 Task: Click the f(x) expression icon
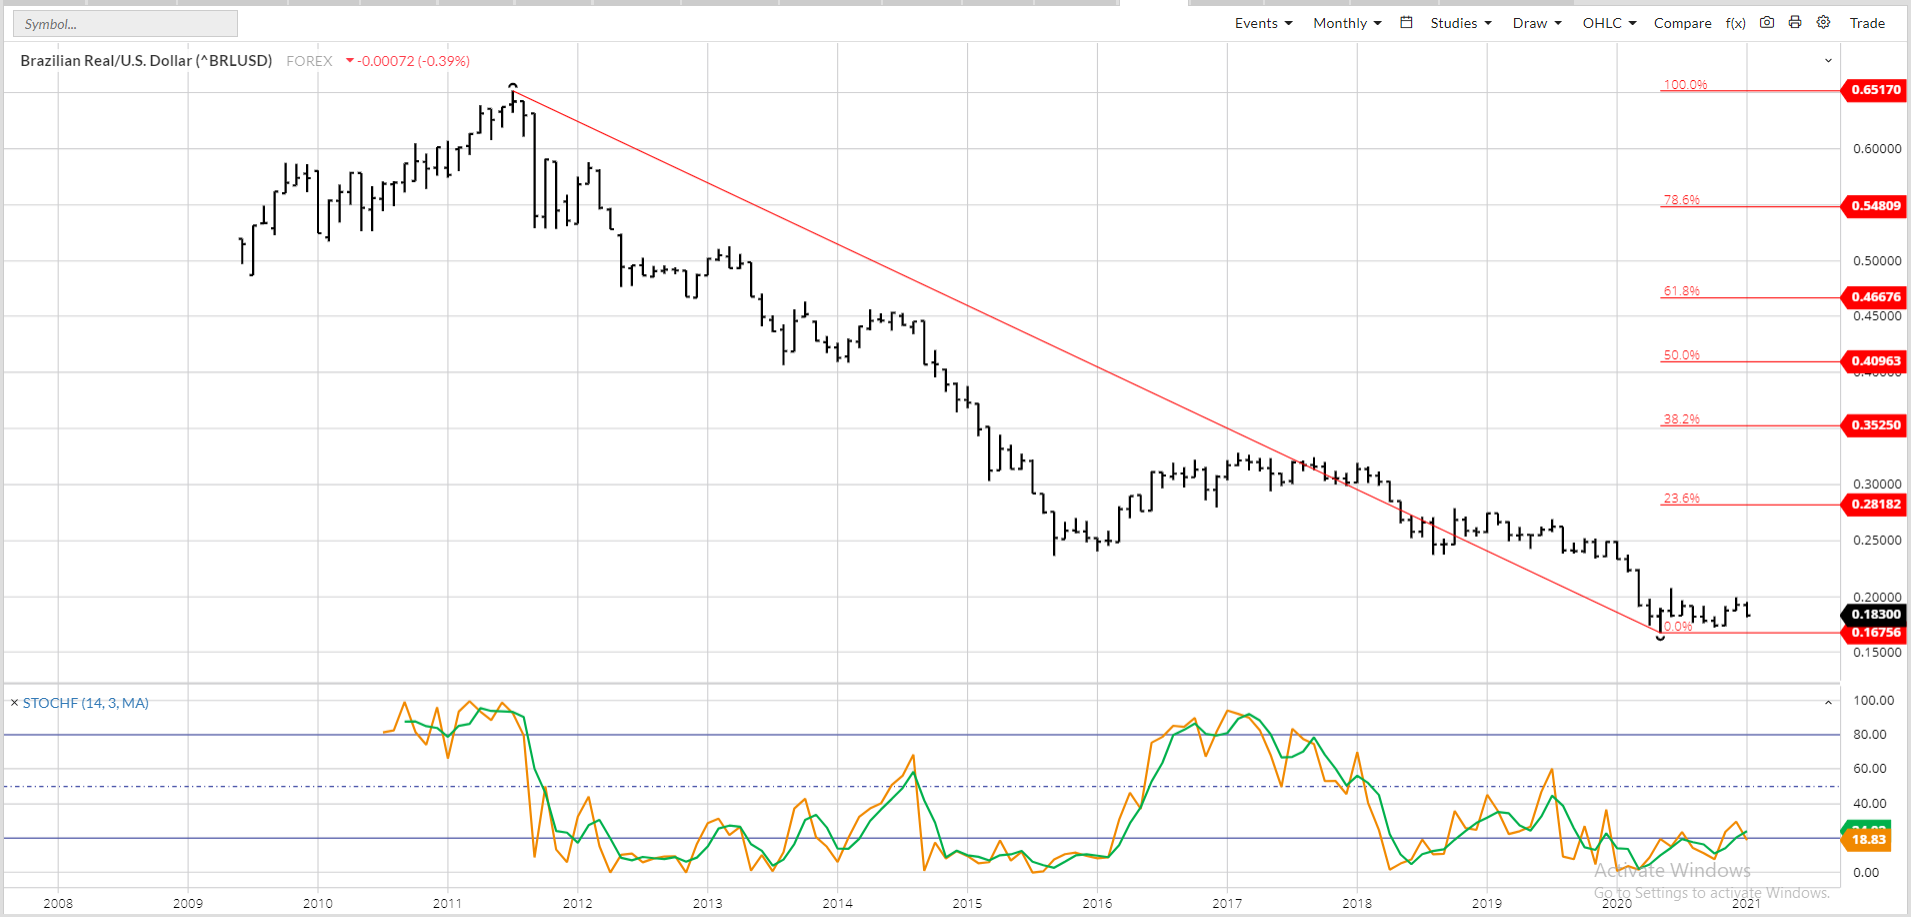1735,23
